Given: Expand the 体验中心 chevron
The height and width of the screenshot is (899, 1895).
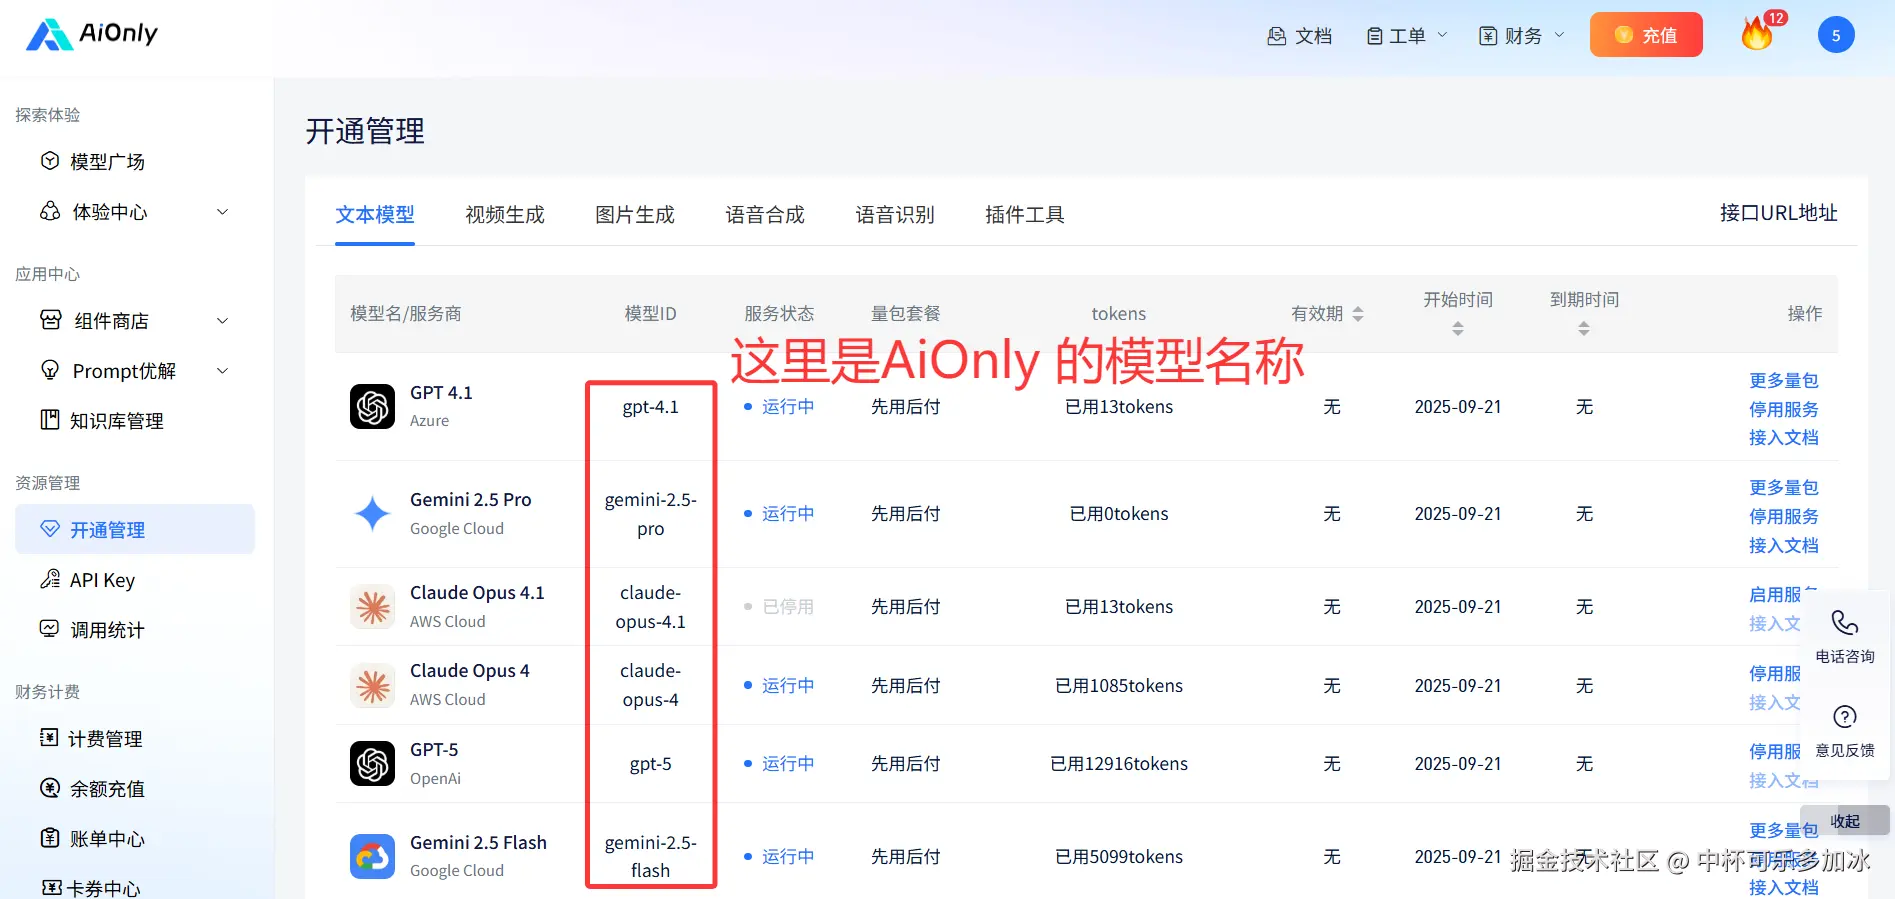Looking at the screenshot, I should coord(223,212).
